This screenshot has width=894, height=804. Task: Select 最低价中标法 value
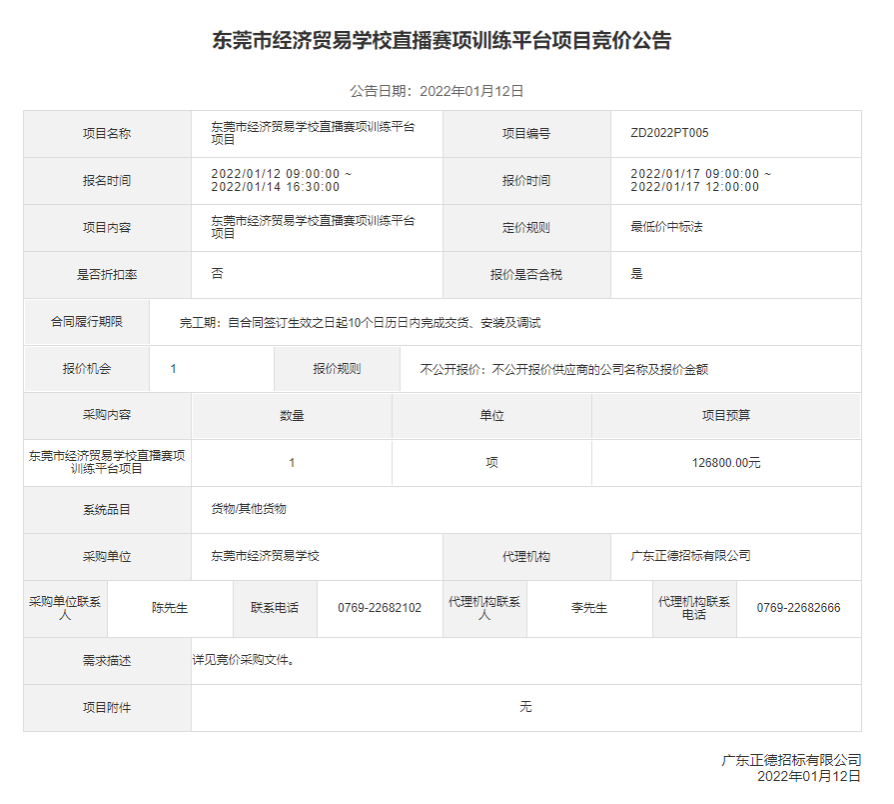pyautogui.click(x=667, y=227)
